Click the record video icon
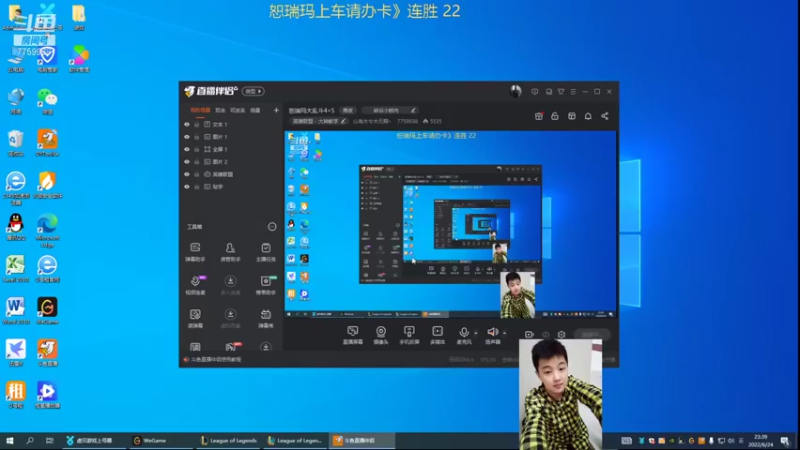Image resolution: width=800 pixels, height=450 pixels. [529, 335]
